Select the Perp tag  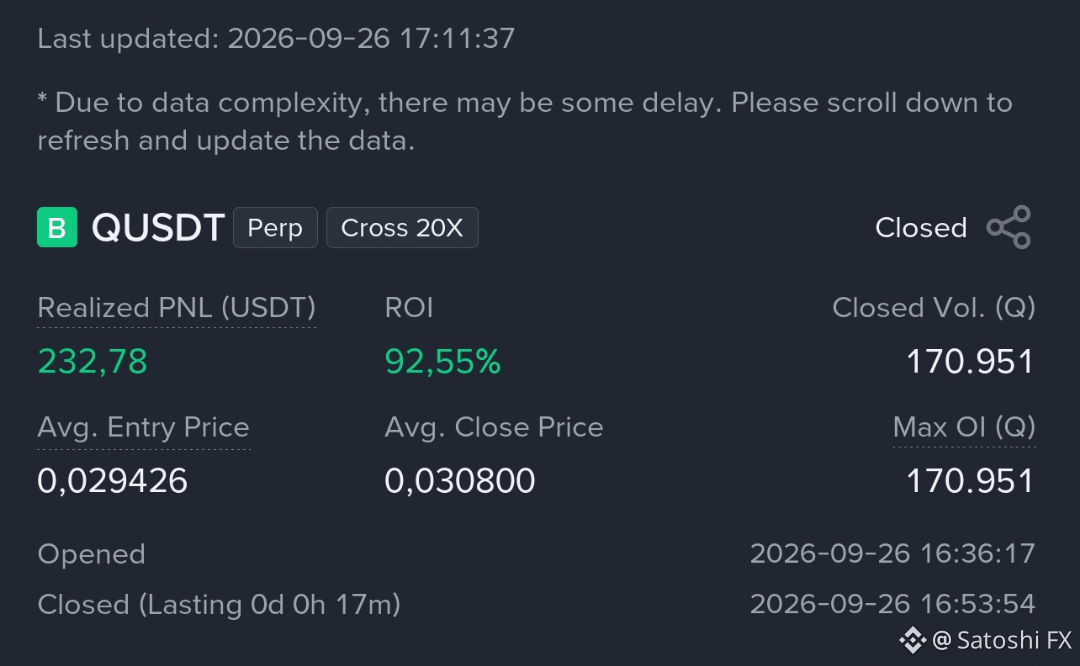tap(275, 227)
